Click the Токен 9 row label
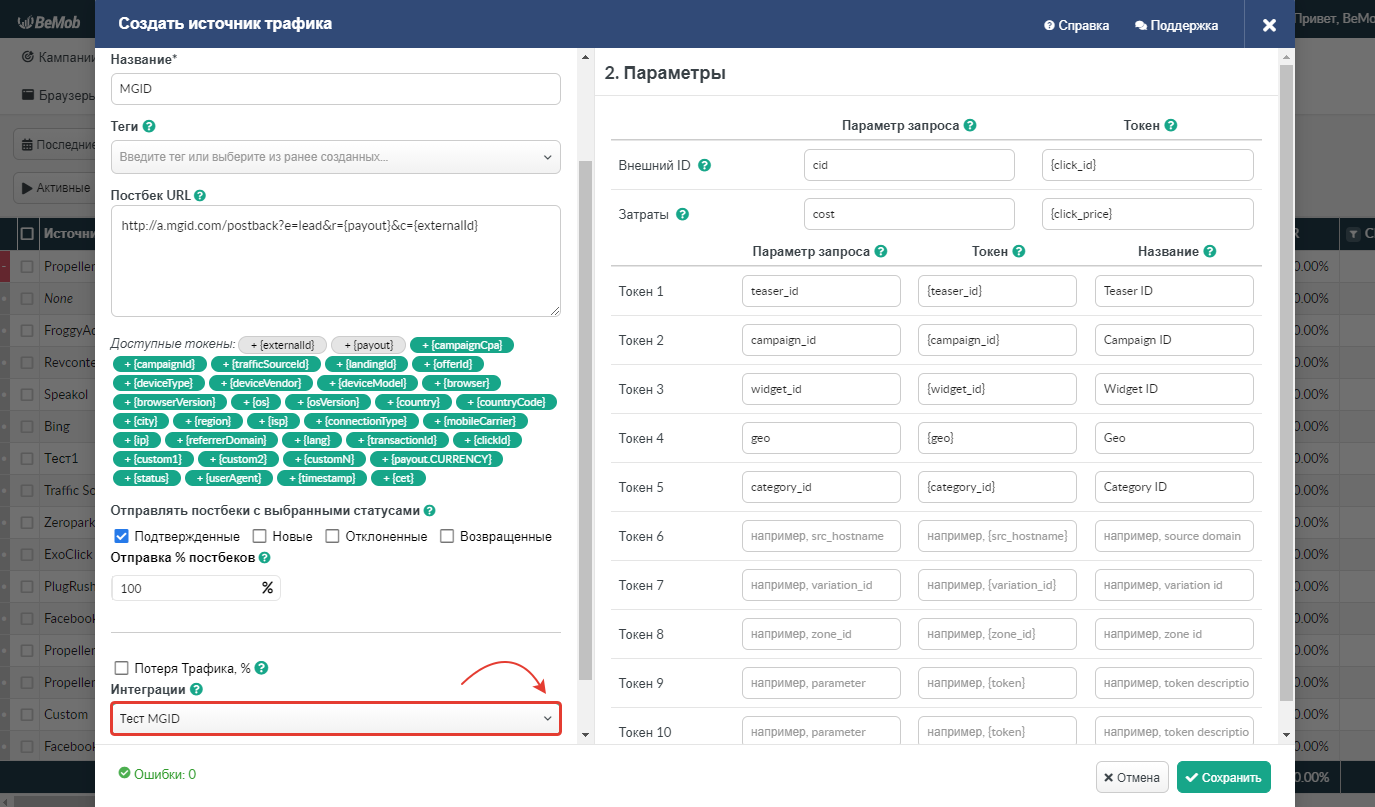Screen dimensions: 1375x807 tap(641, 683)
